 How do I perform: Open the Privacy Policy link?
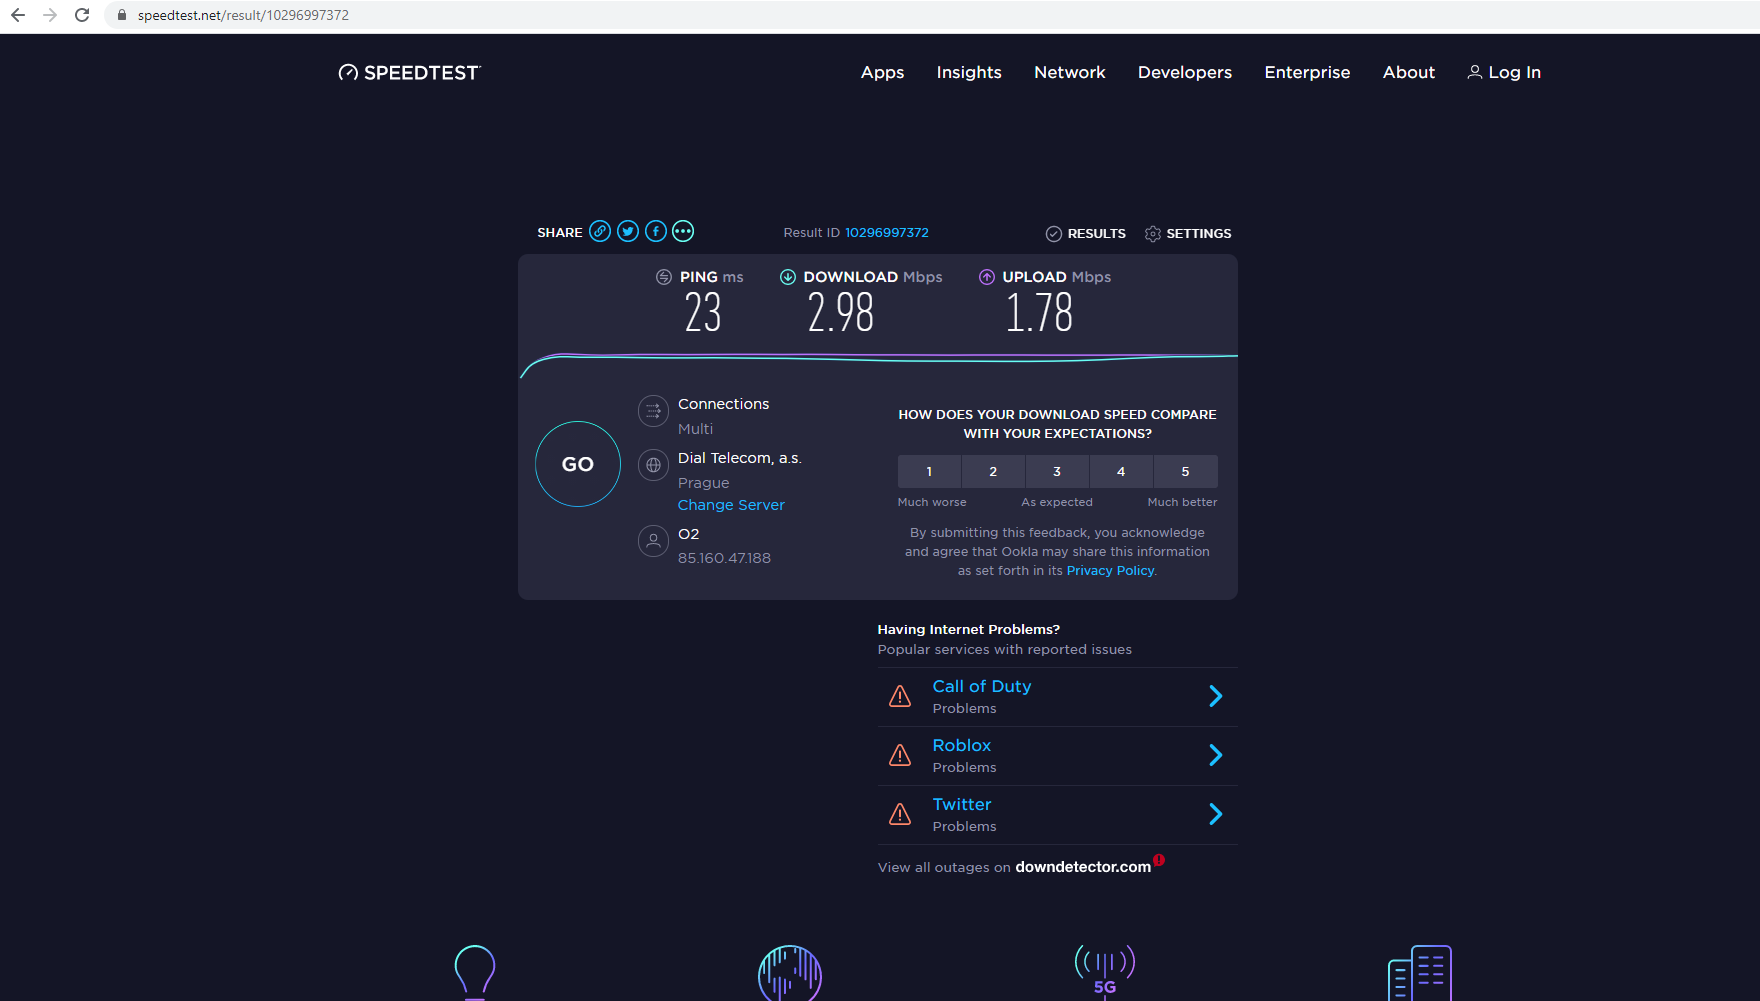point(1110,571)
